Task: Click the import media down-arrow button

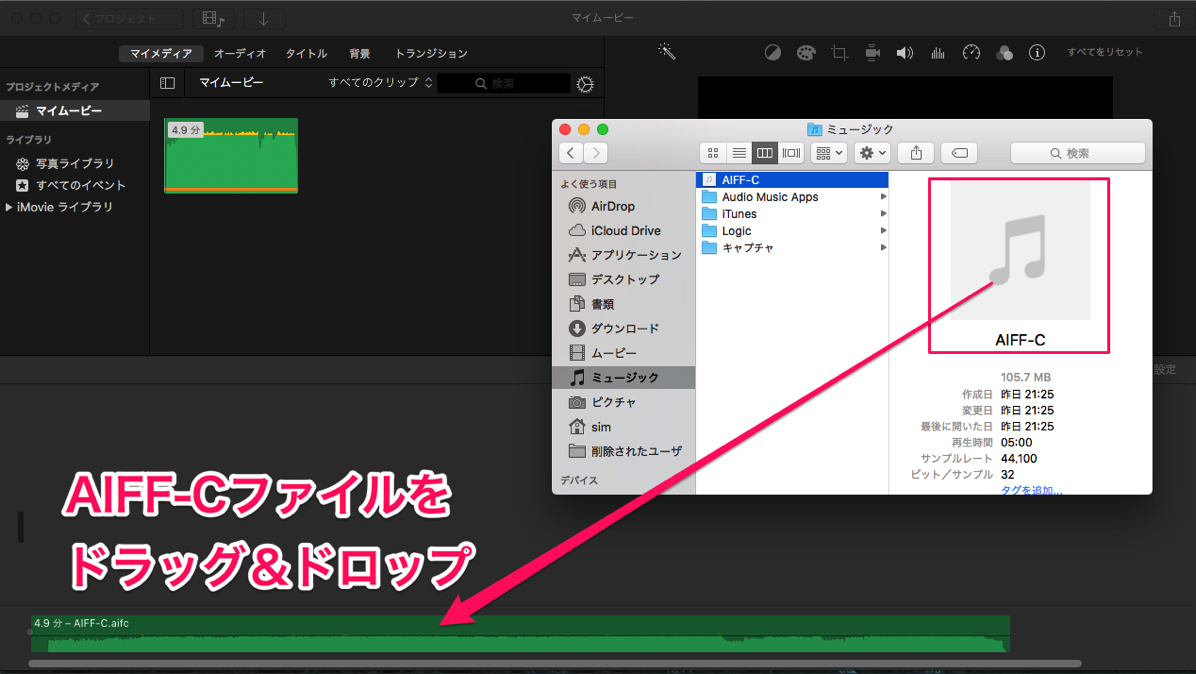Action: pos(264,18)
